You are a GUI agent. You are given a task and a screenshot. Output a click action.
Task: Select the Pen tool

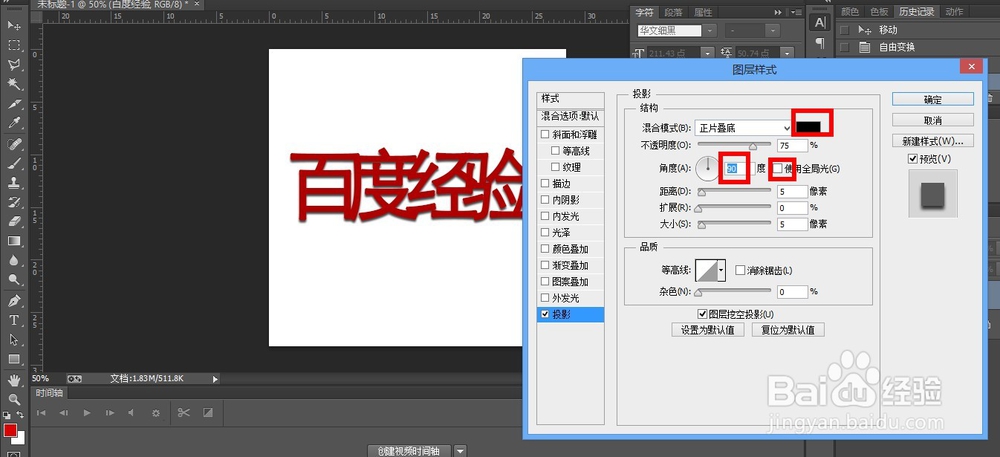(14, 301)
